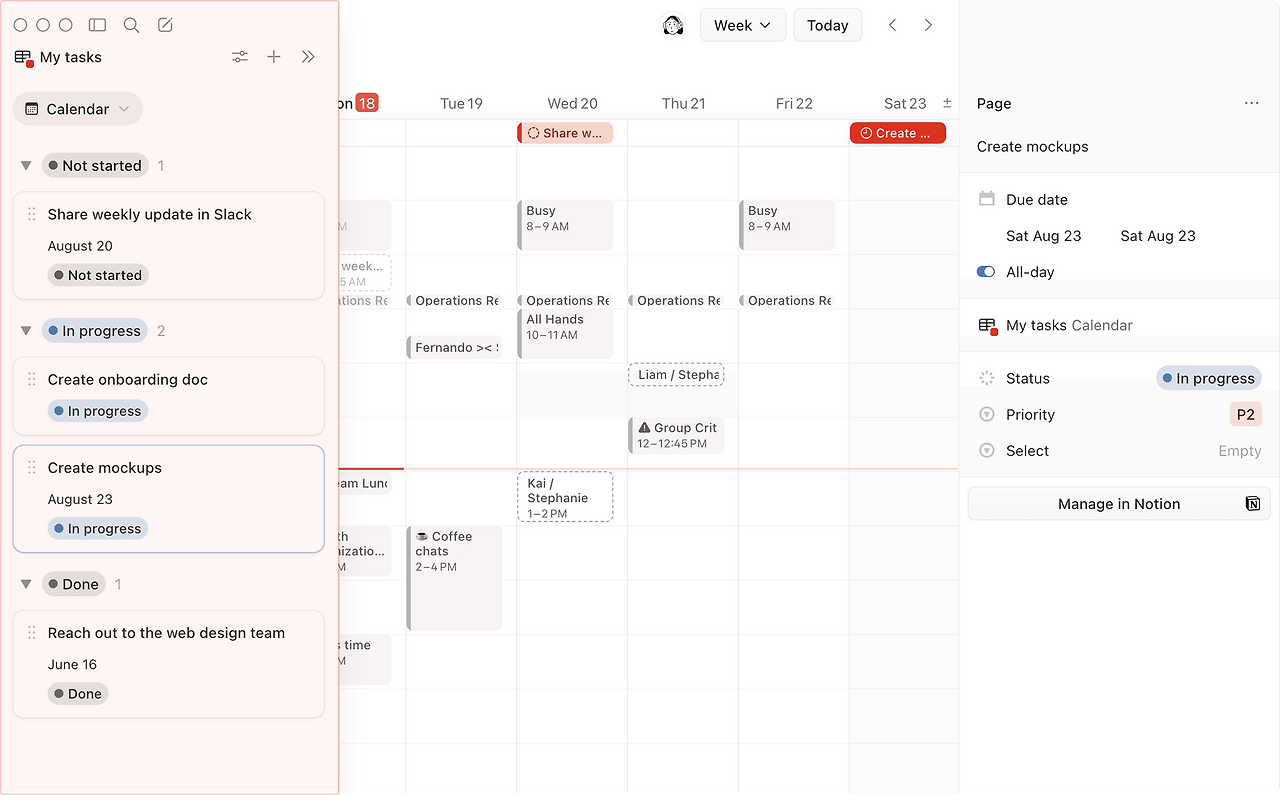Open the Group Crit 12–12:45 PM event
The height and width of the screenshot is (795, 1280).
676,435
